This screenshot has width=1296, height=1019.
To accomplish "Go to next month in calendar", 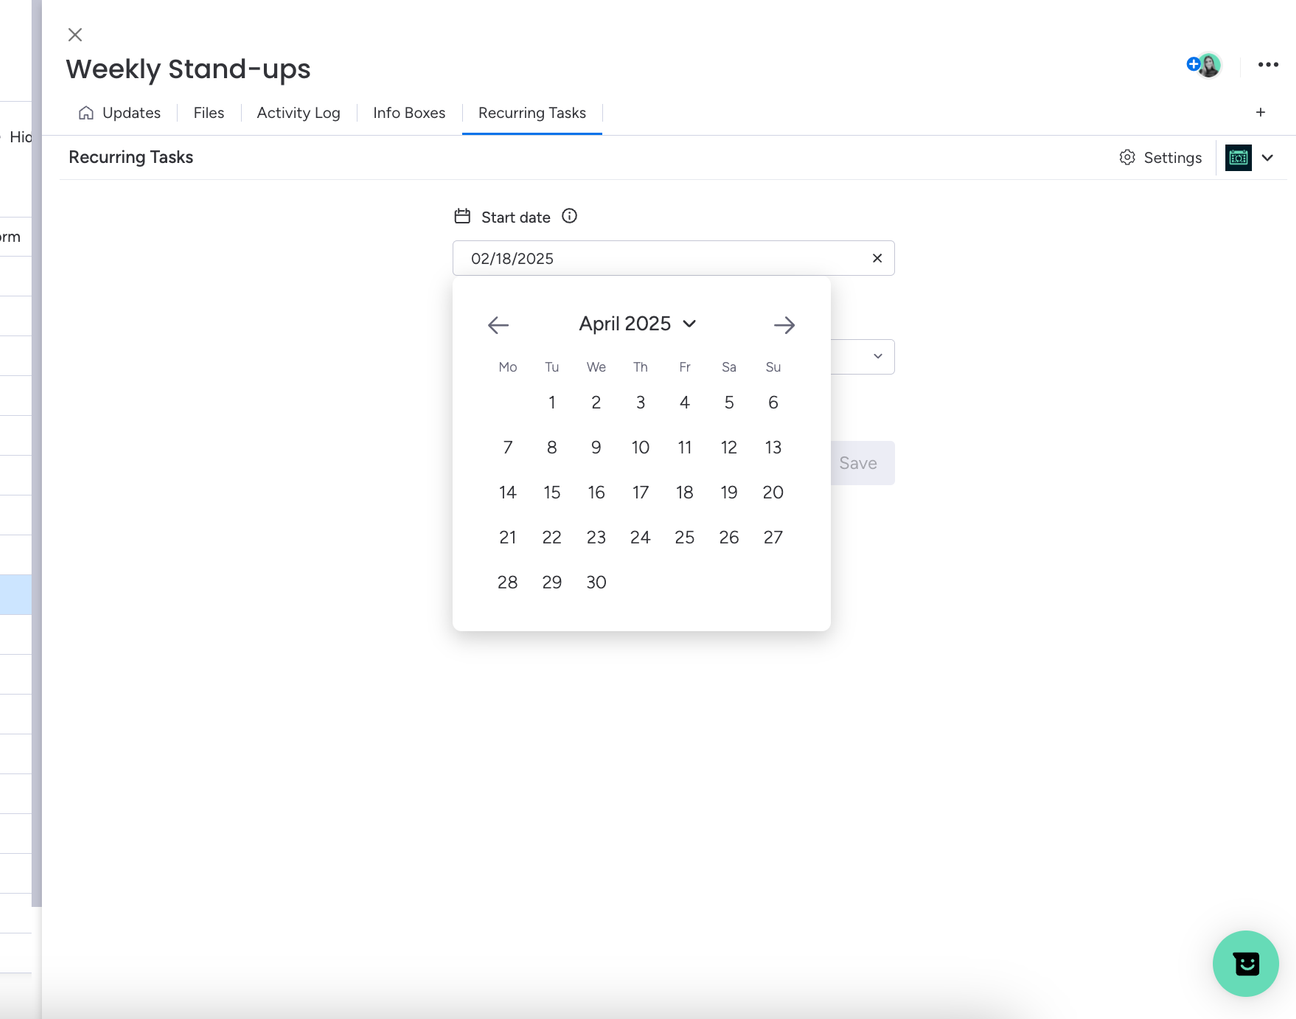I will [x=784, y=325].
